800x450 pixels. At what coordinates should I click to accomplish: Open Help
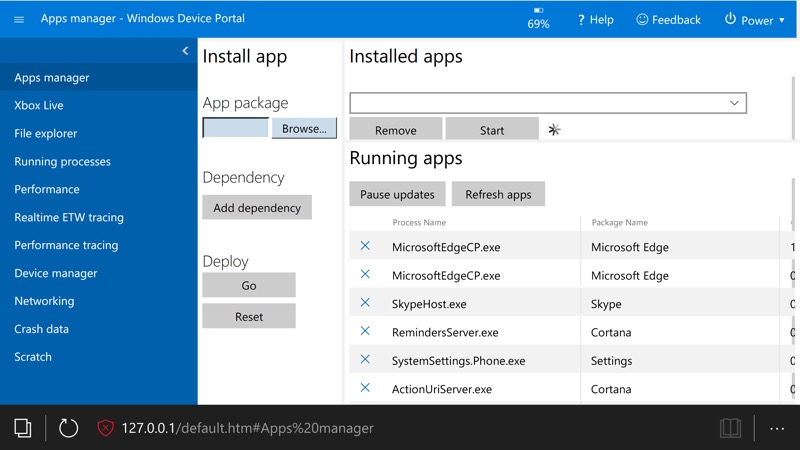tap(595, 20)
